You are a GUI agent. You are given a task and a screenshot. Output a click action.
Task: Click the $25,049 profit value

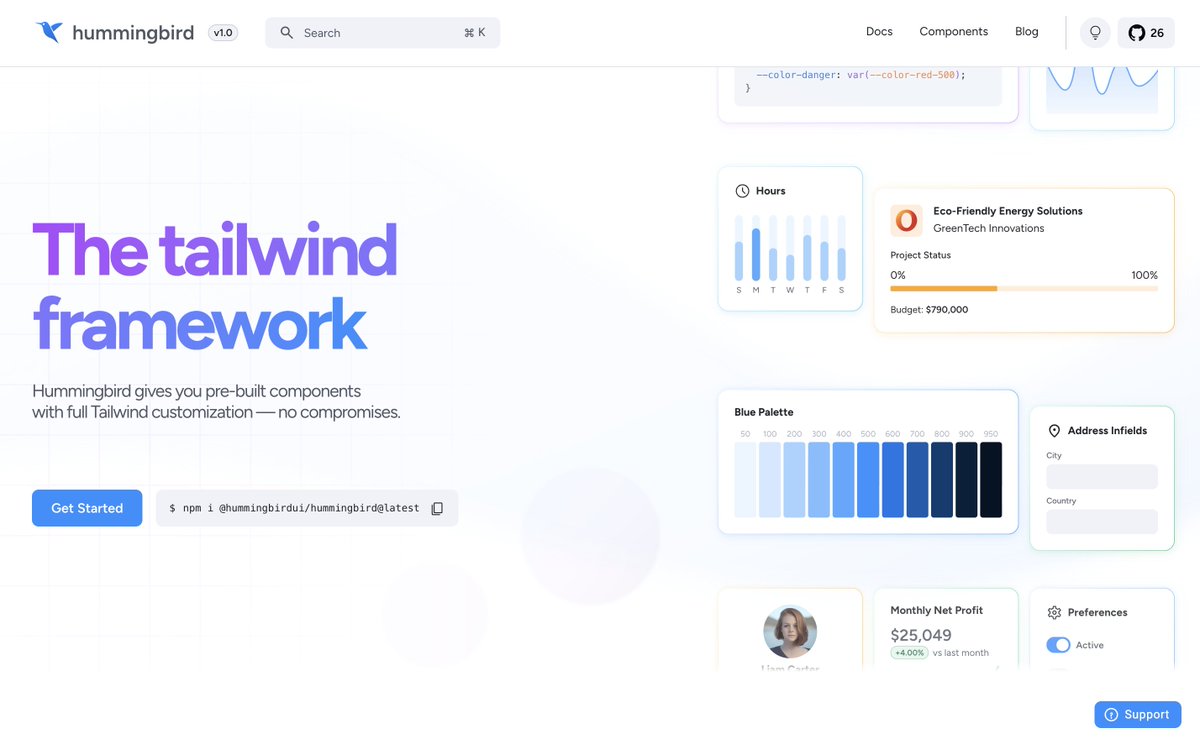[x=921, y=635]
